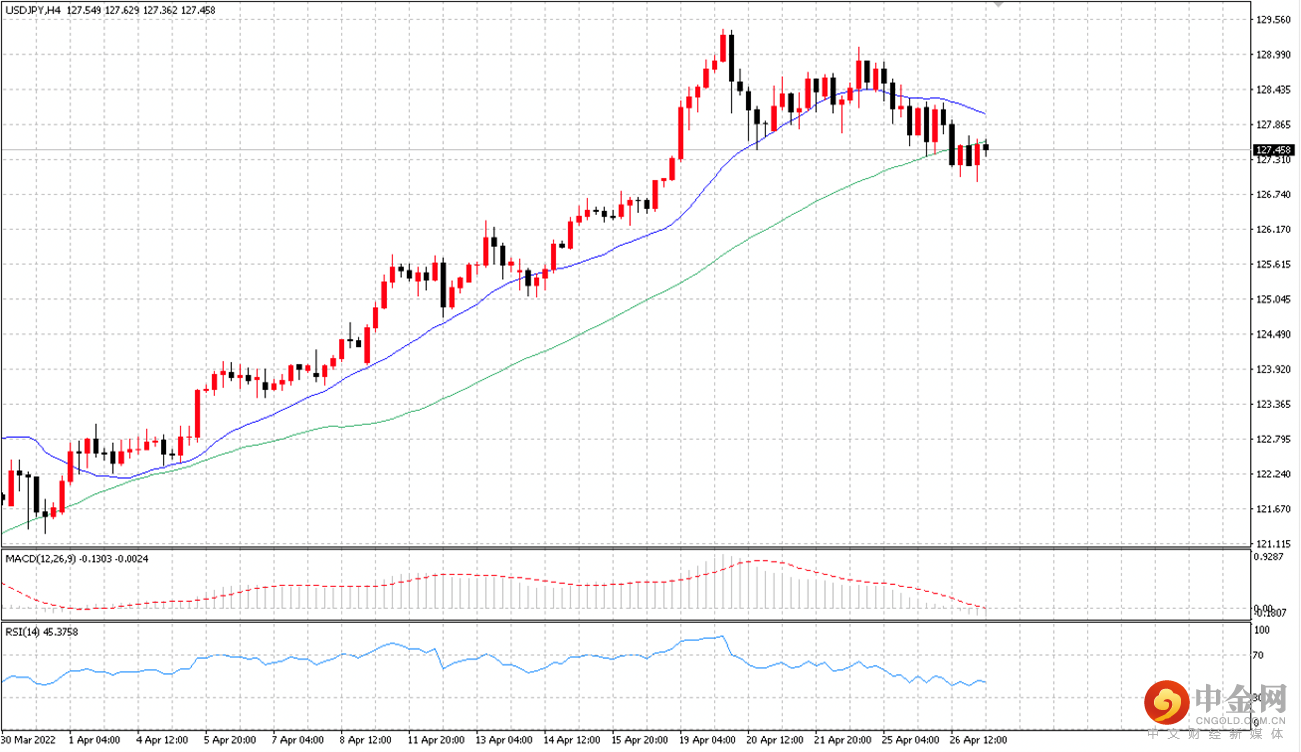
Task: Click the 14 Apr 12:00 time label
Action: [570, 741]
